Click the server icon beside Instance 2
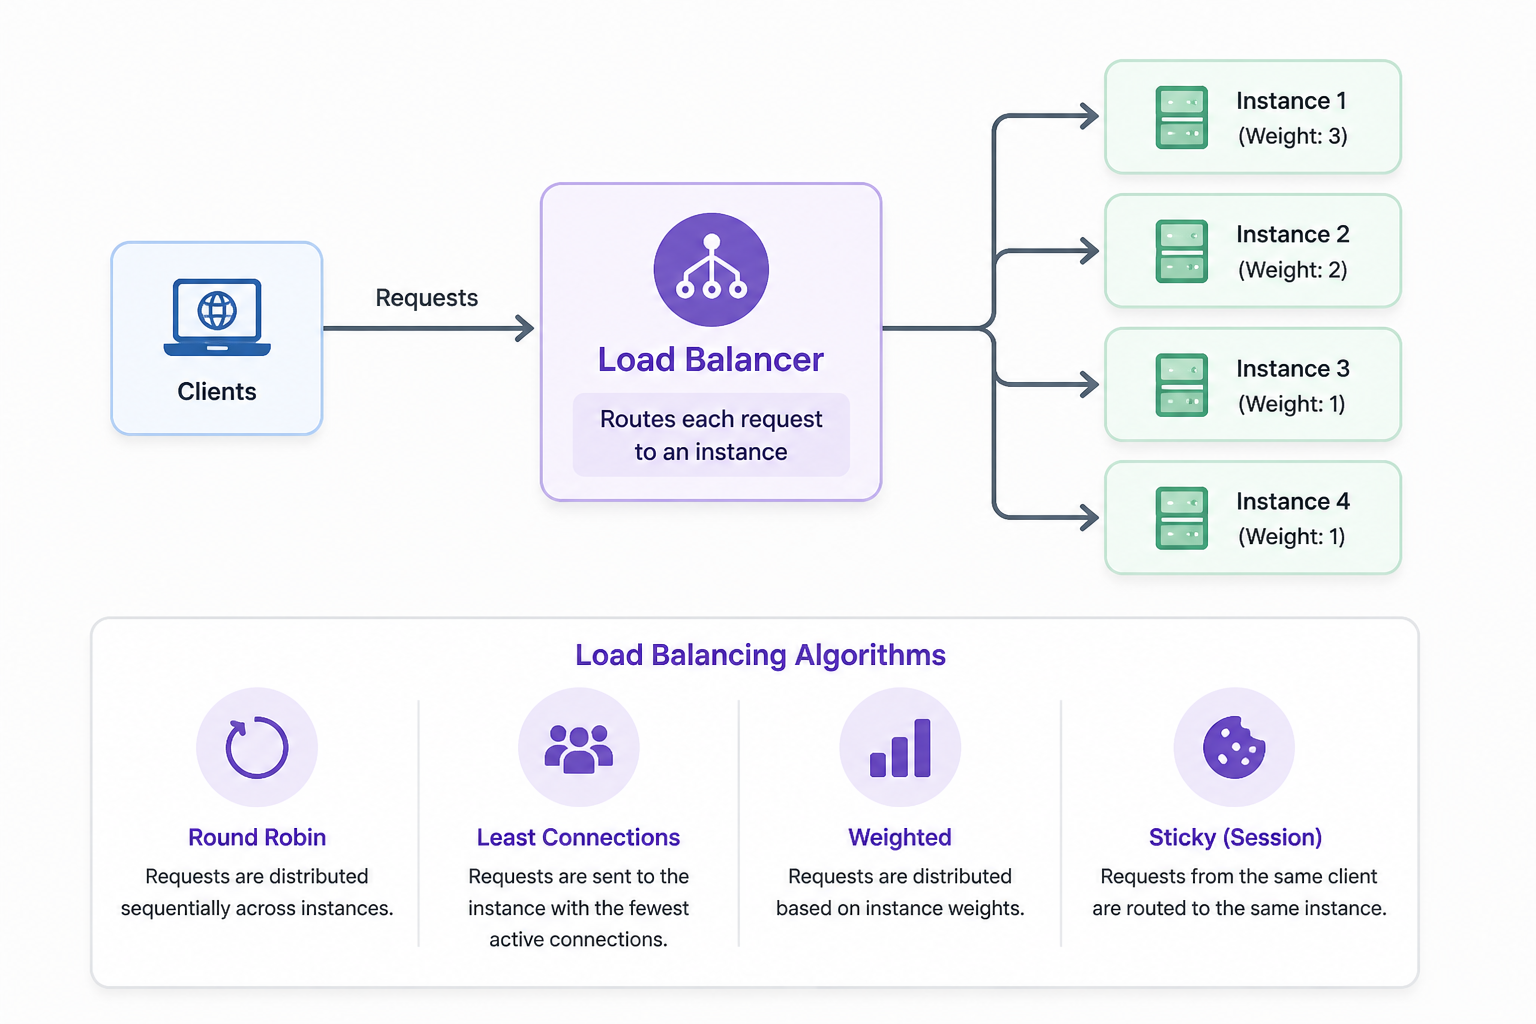Viewport: 1536px width, 1024px height. (x=1182, y=251)
